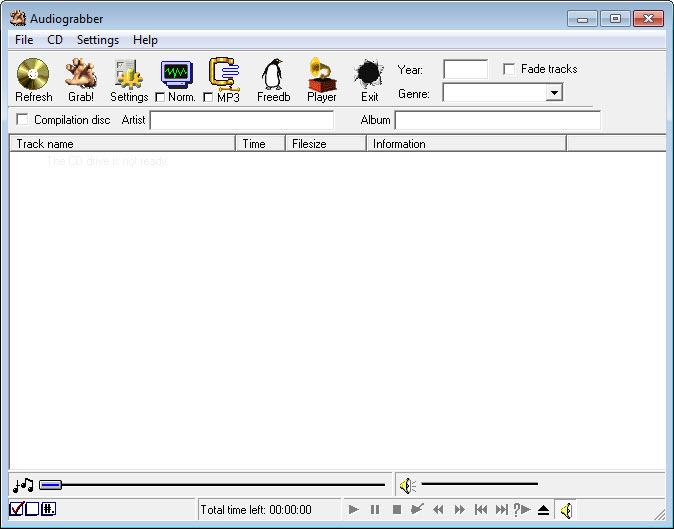Open the Settings menu
The height and width of the screenshot is (529, 674).
(x=98, y=40)
